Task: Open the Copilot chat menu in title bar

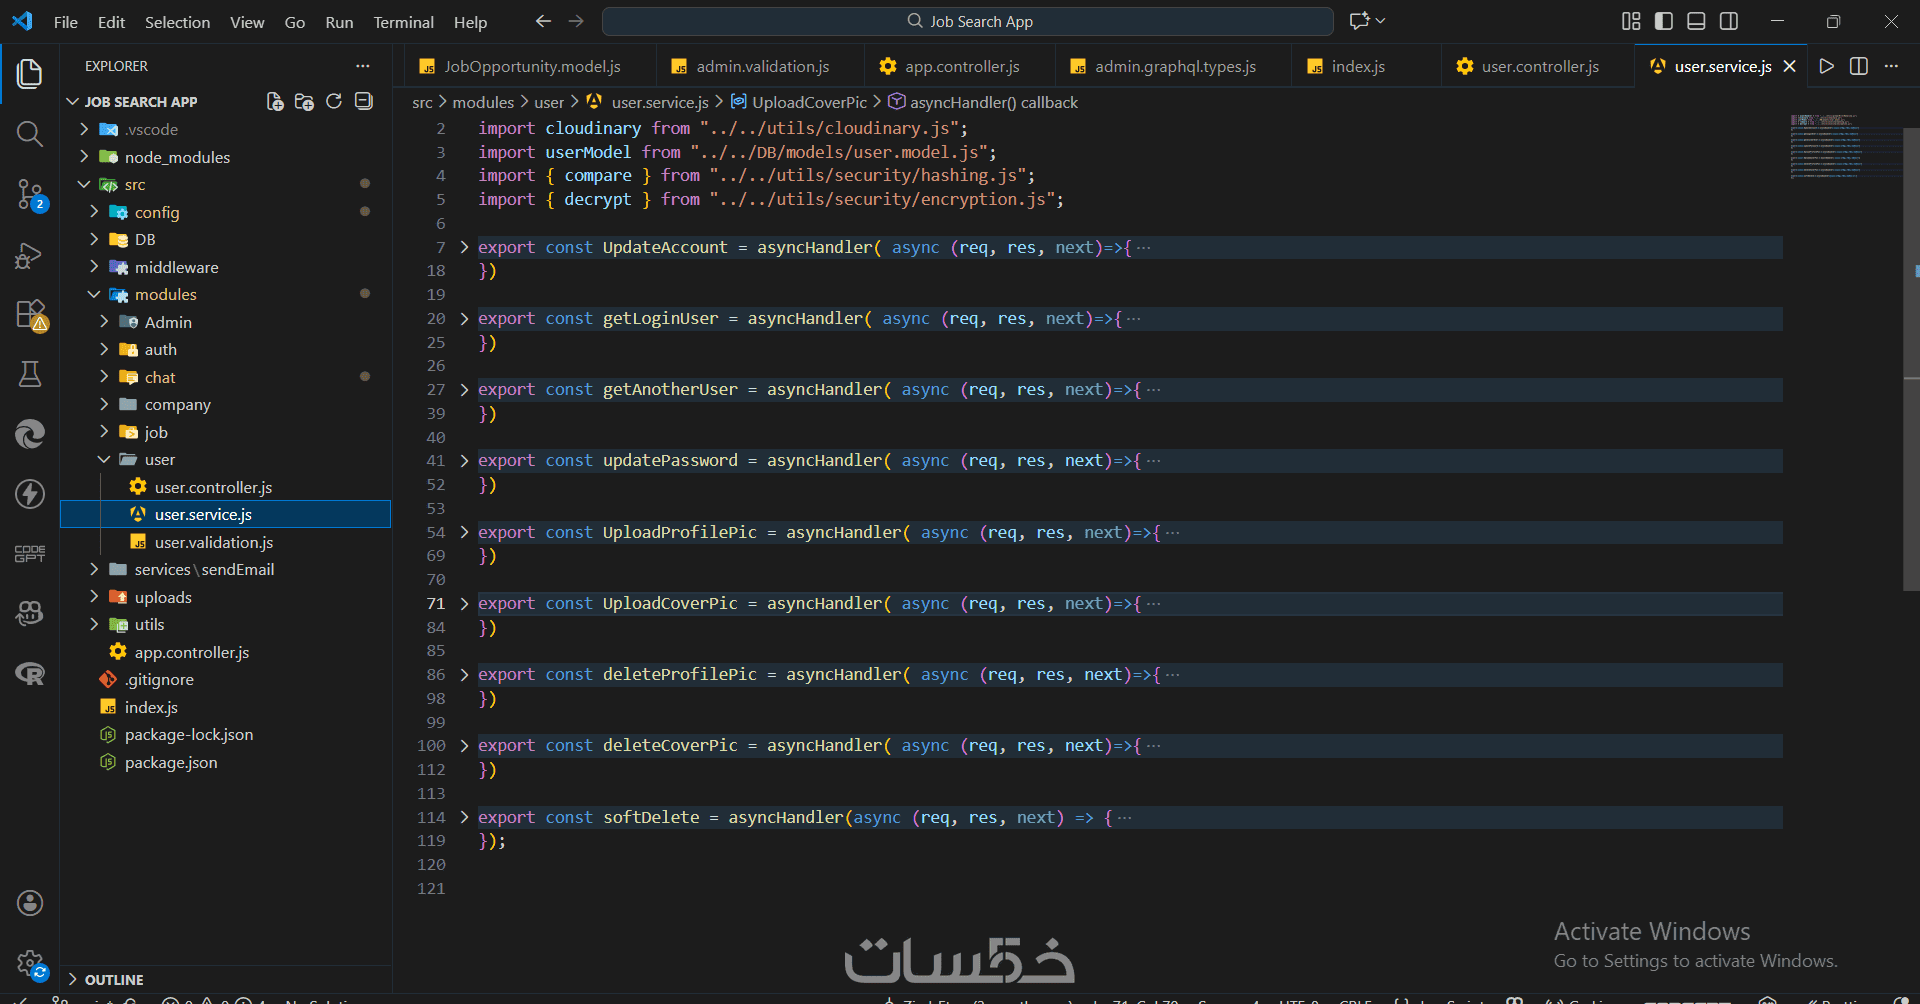Action: [1367, 21]
